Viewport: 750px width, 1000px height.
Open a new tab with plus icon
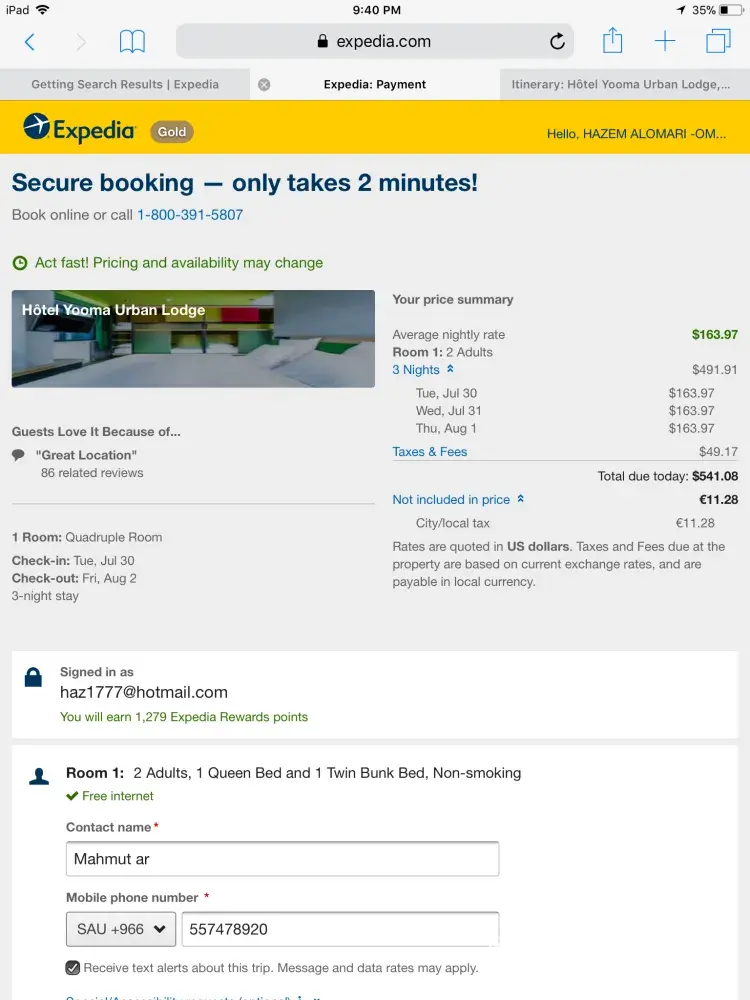coord(665,41)
